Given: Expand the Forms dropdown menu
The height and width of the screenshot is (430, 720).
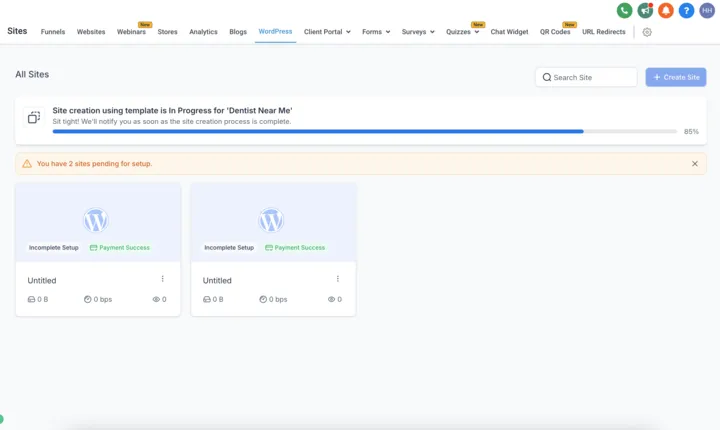Looking at the screenshot, I should pyautogui.click(x=376, y=32).
